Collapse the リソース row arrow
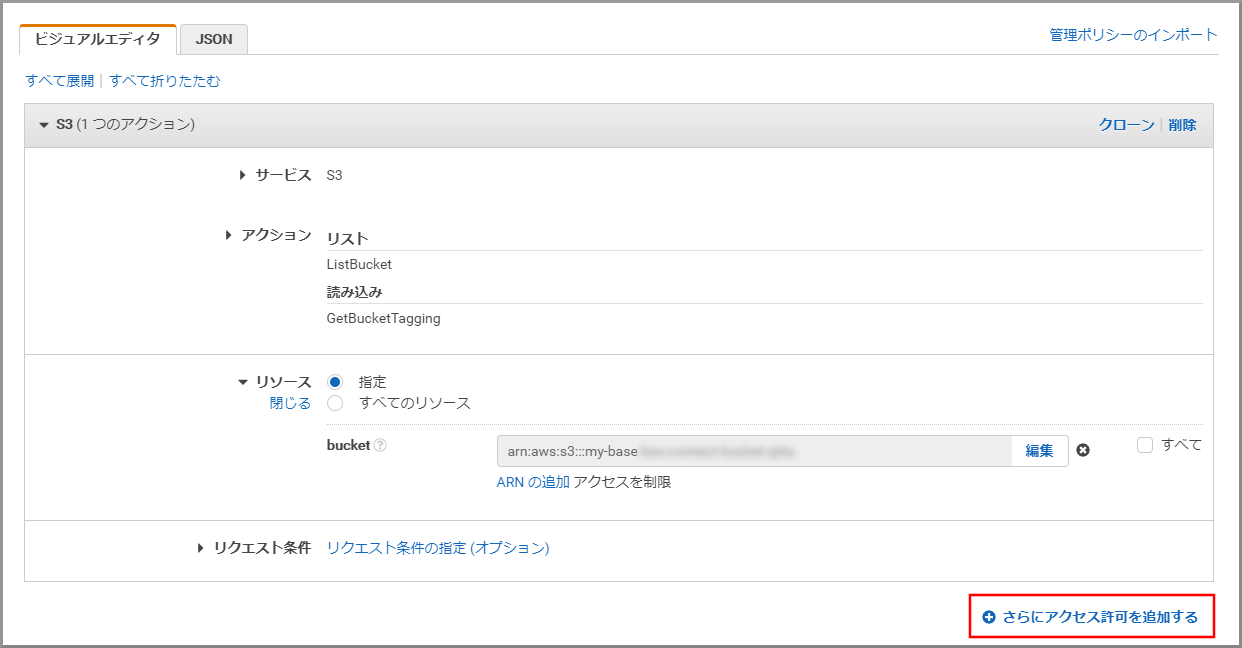This screenshot has height=648, width=1242. (x=243, y=382)
